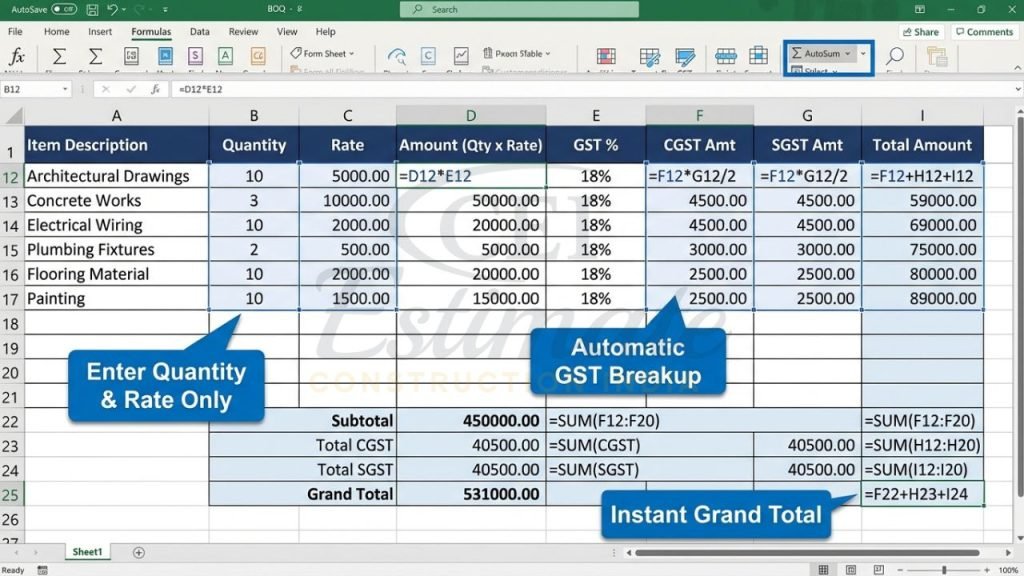Click the table icon with highlighted blue row
Image resolution: width=1024 pixels, height=576 pixels.
click(726, 56)
